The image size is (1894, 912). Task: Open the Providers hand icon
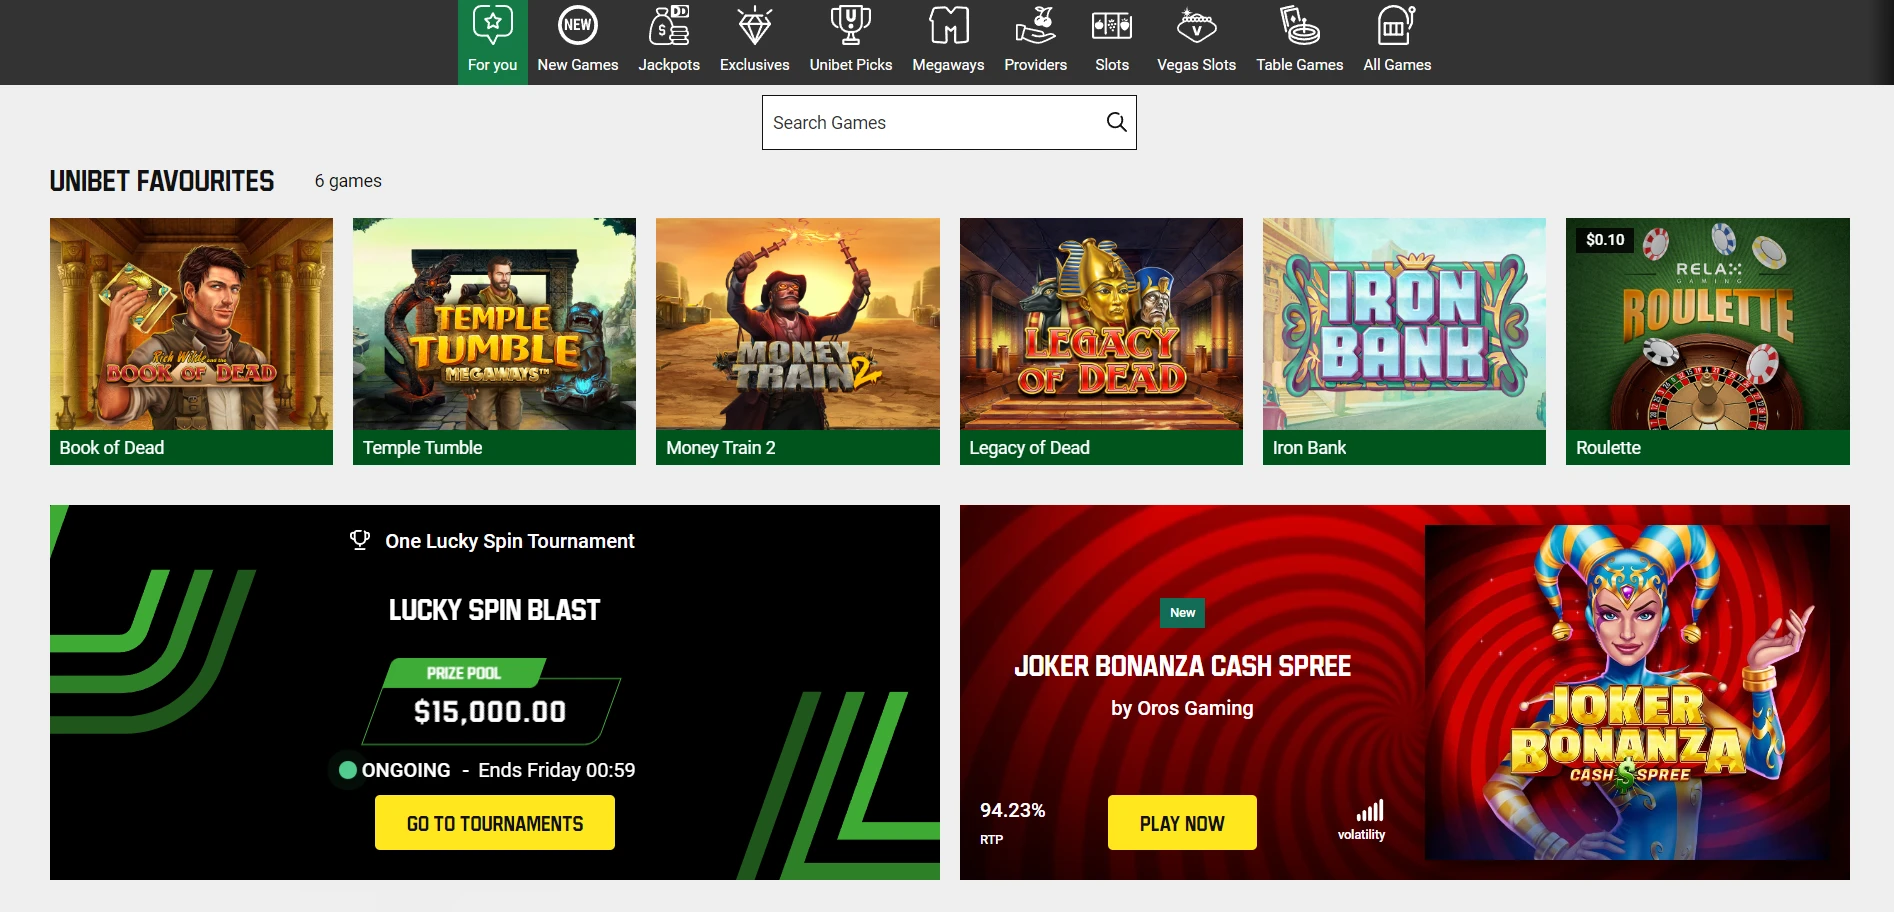point(1035,25)
